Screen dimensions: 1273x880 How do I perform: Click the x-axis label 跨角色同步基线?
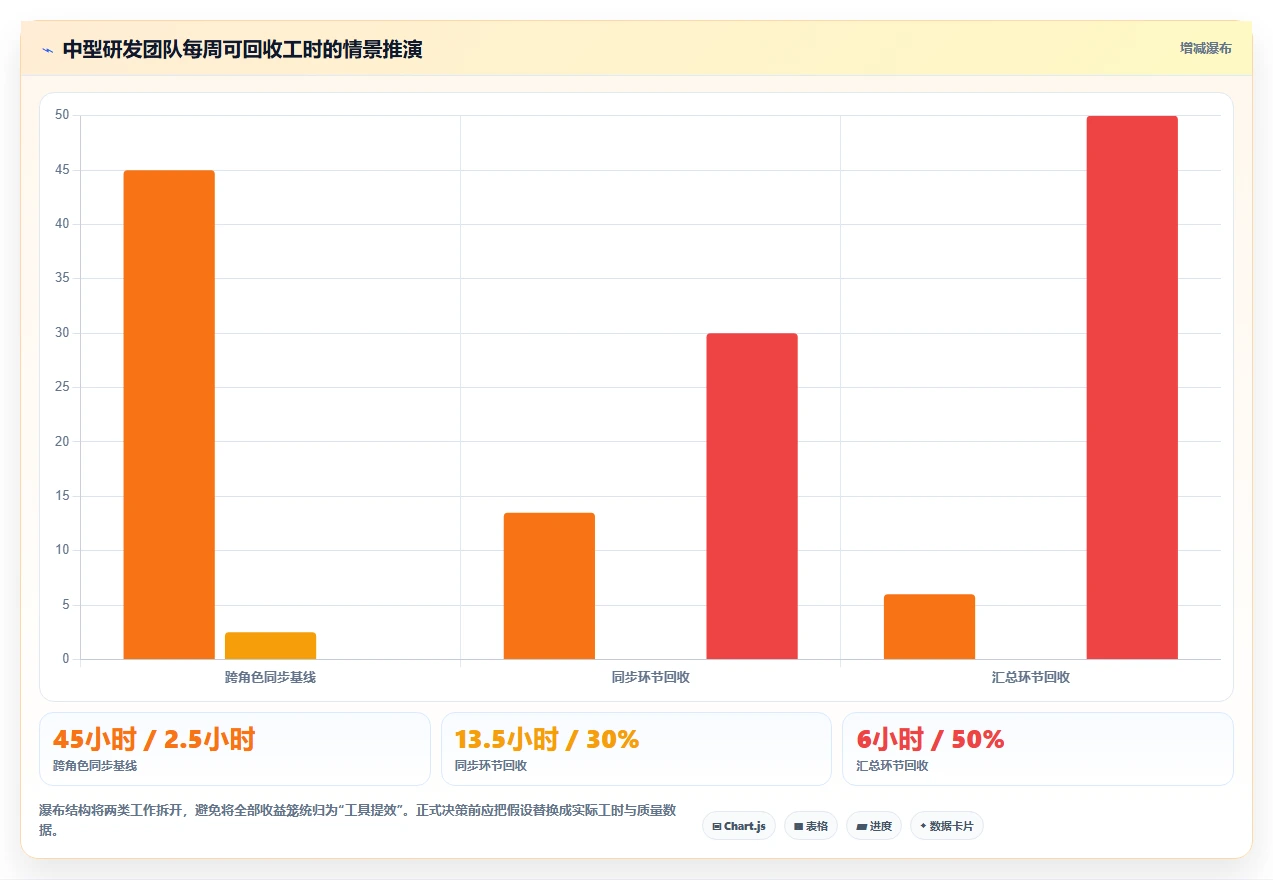270,677
